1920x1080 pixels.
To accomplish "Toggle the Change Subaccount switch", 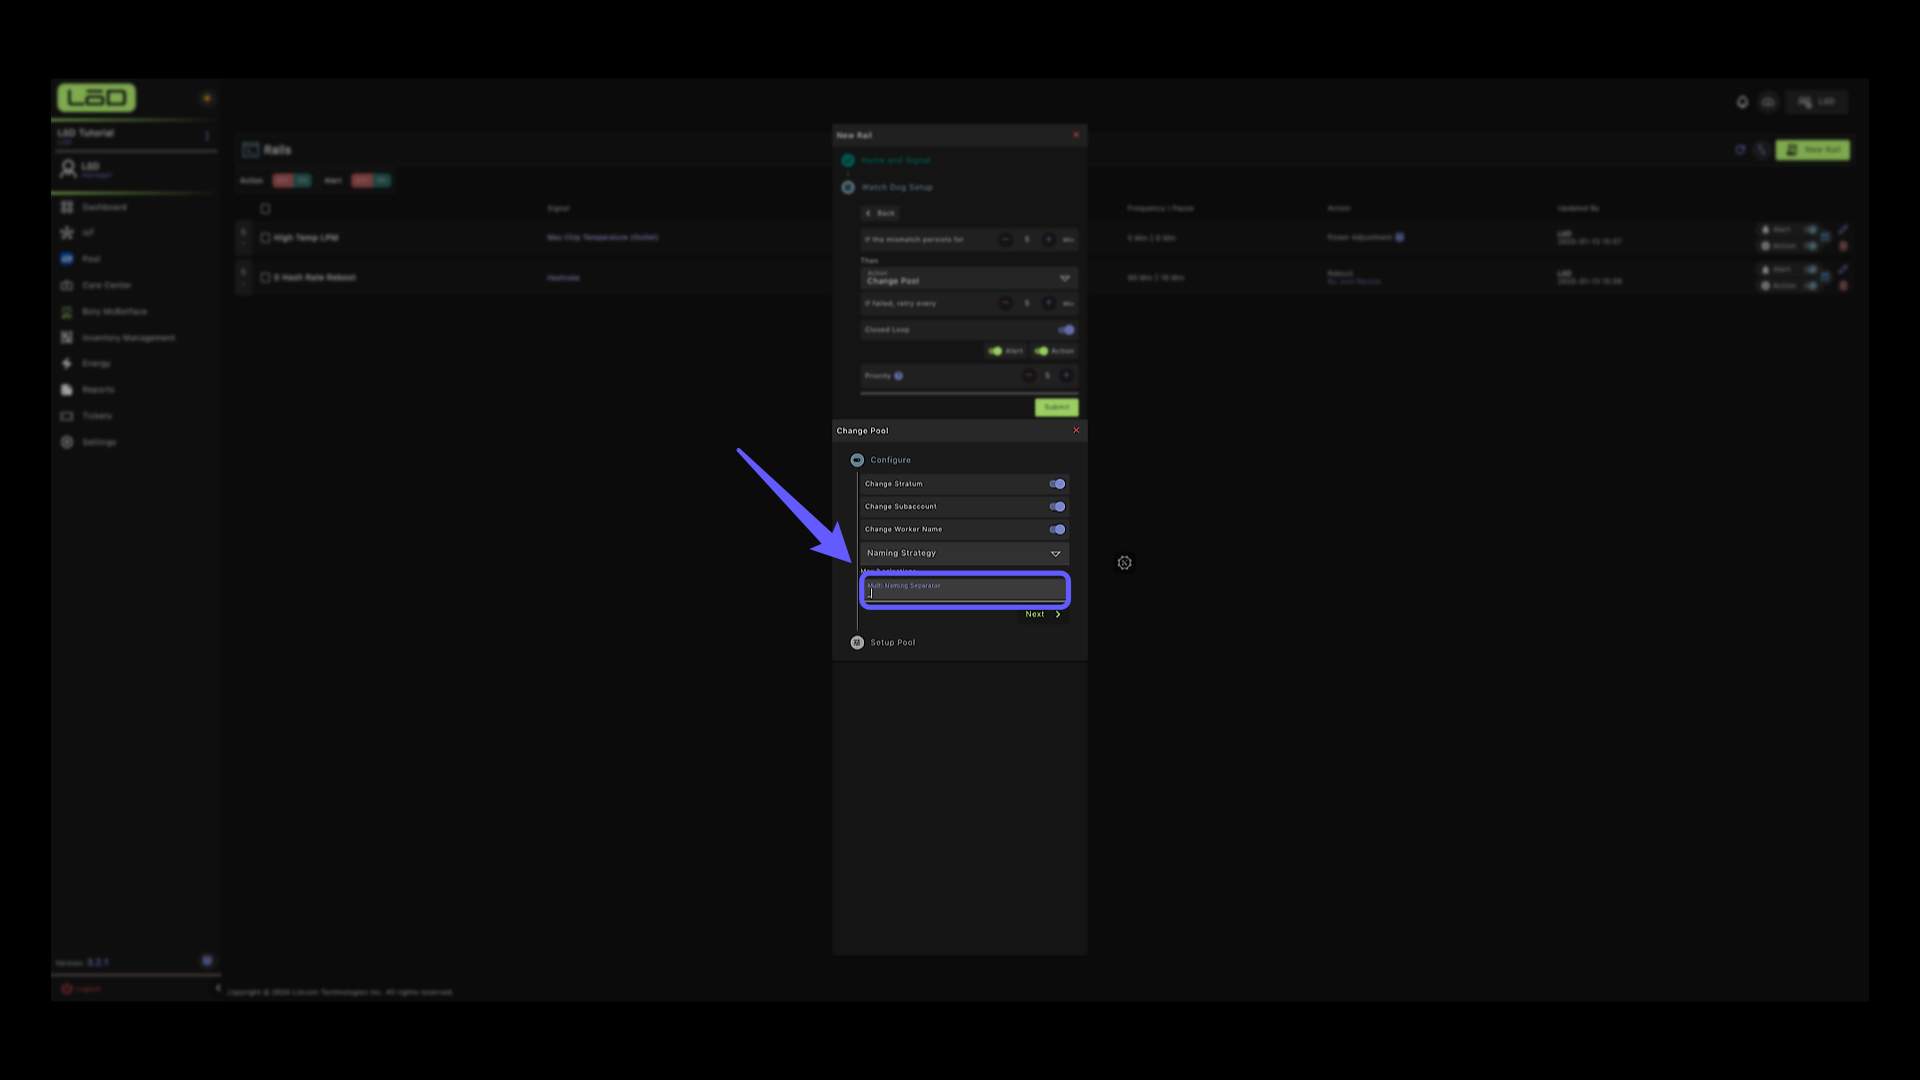I will click(x=1057, y=507).
